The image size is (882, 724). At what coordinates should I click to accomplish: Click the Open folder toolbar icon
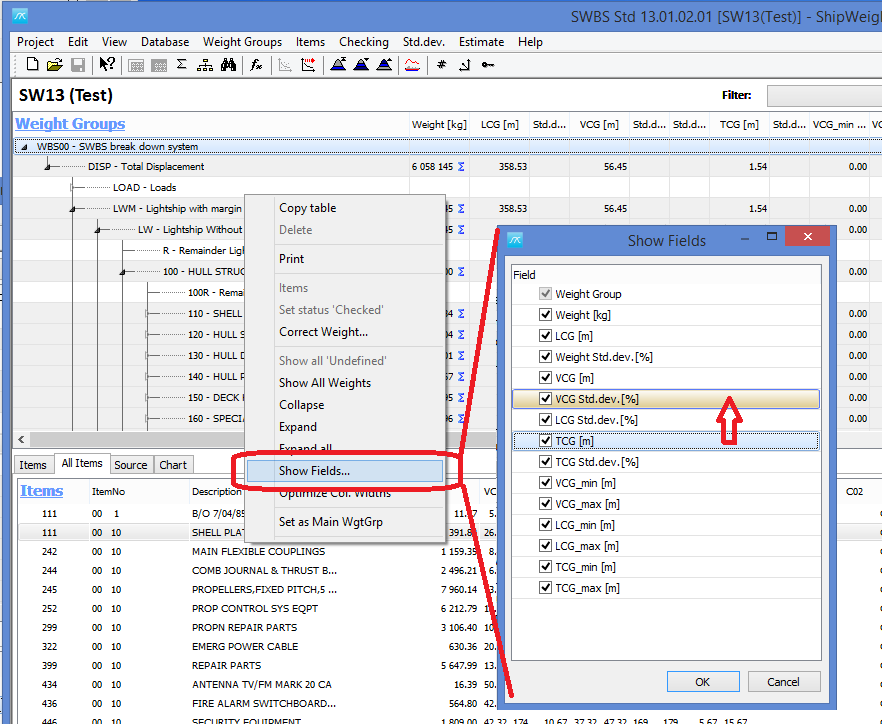point(54,65)
